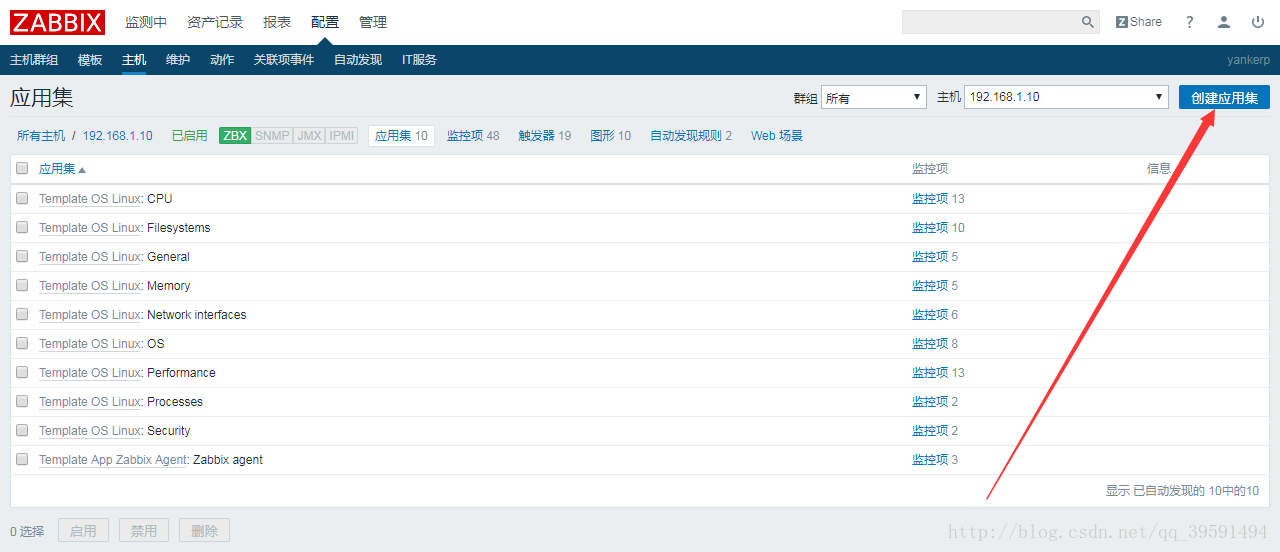
Task: Check the General row checkbox
Action: [22, 257]
